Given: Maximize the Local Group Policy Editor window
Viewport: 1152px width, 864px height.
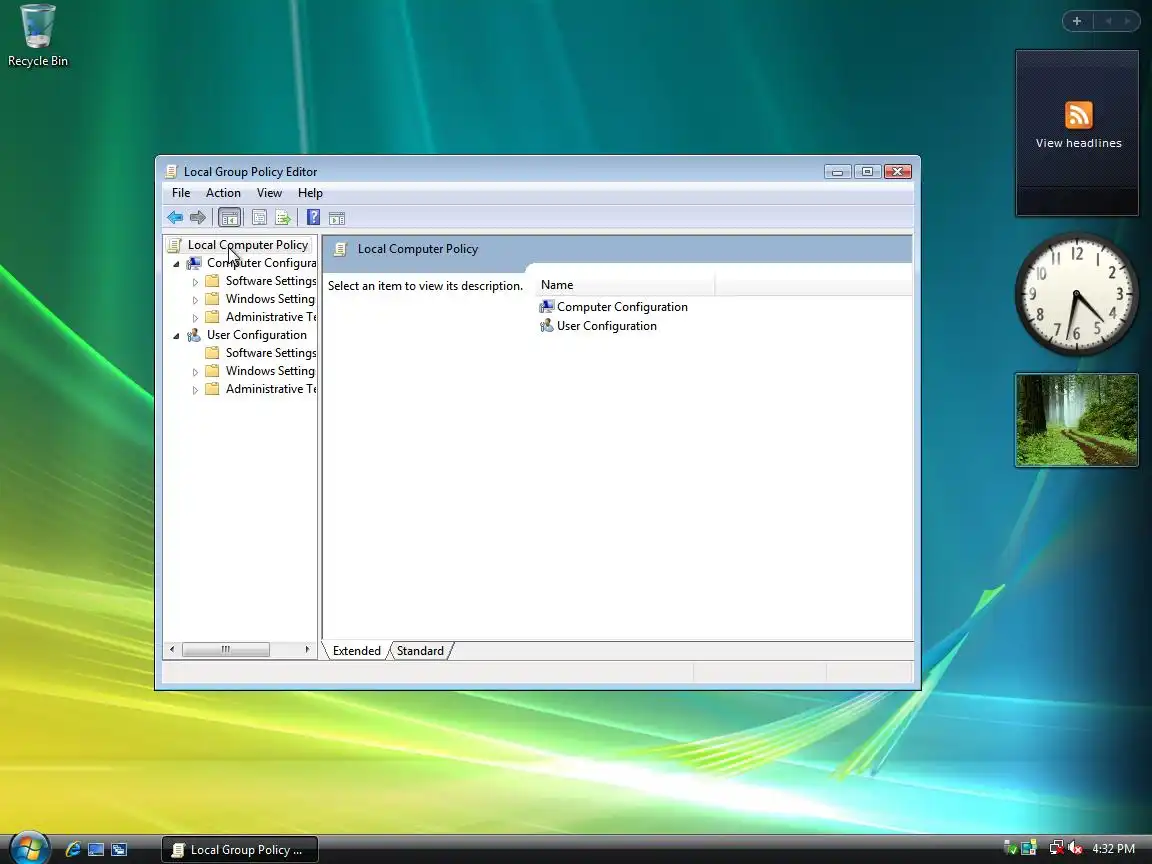Looking at the screenshot, I should [868, 171].
